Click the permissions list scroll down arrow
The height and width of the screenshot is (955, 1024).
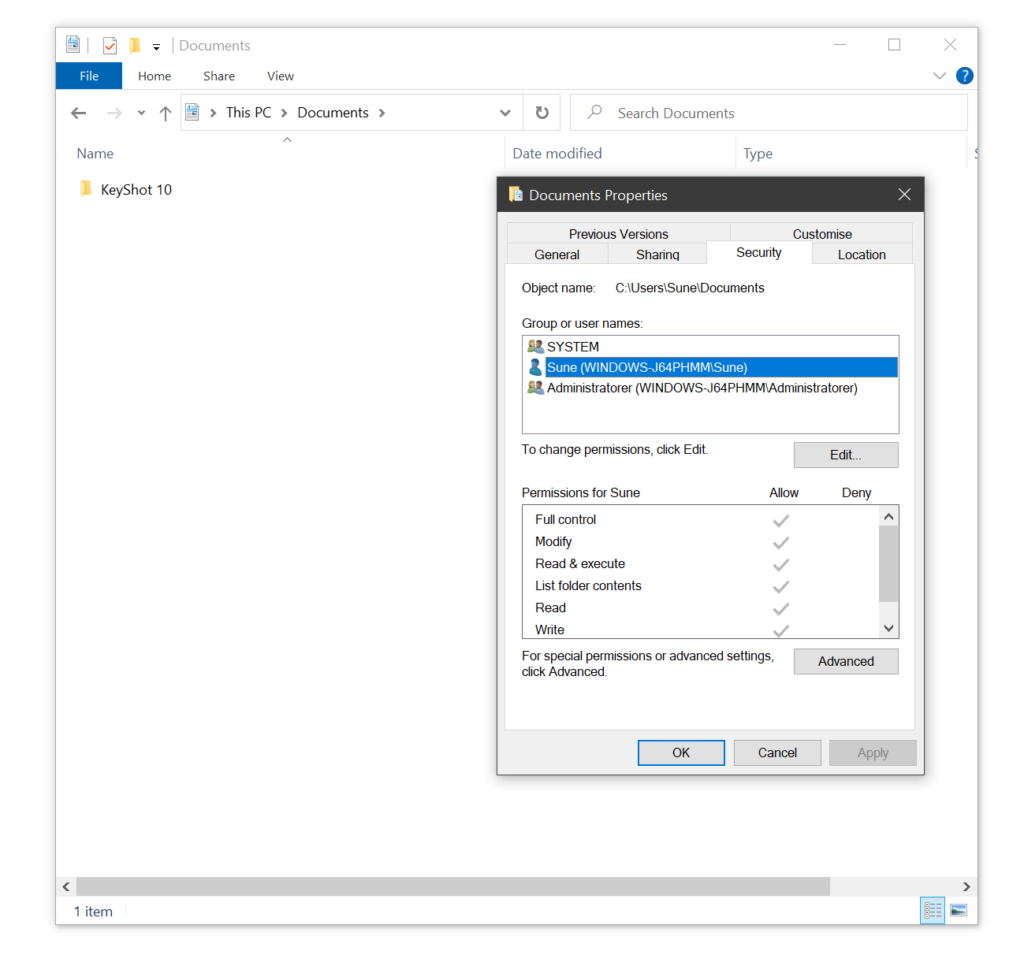coord(889,628)
